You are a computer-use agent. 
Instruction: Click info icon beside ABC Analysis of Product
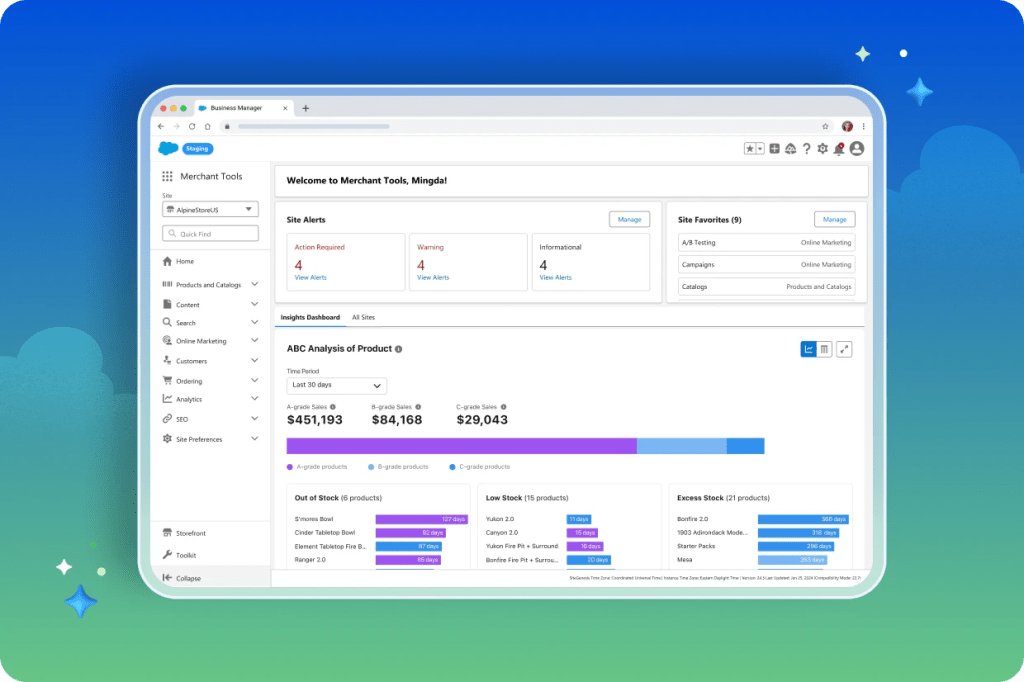point(398,349)
